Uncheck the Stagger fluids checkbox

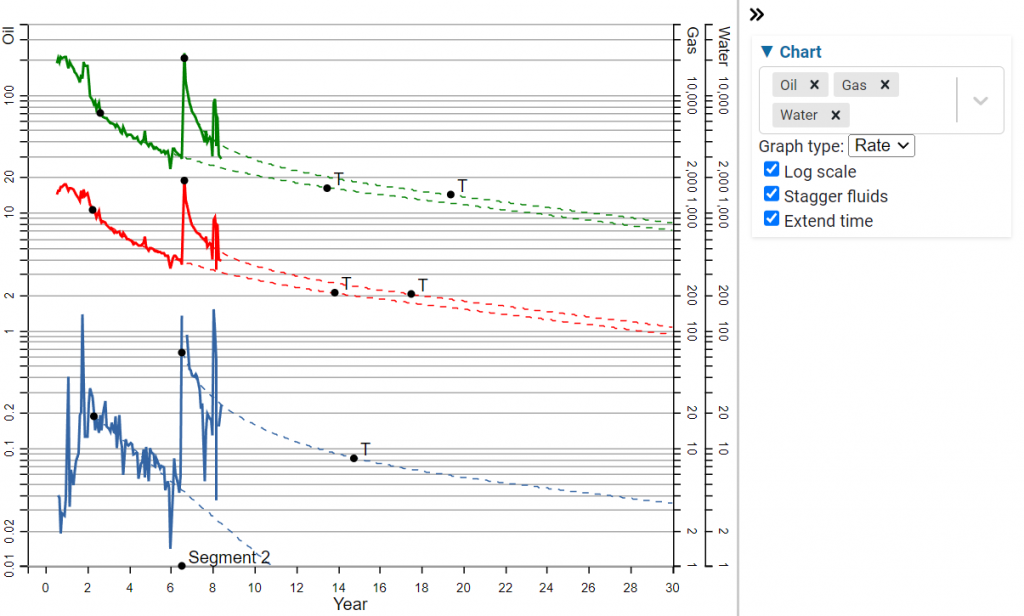(x=771, y=195)
